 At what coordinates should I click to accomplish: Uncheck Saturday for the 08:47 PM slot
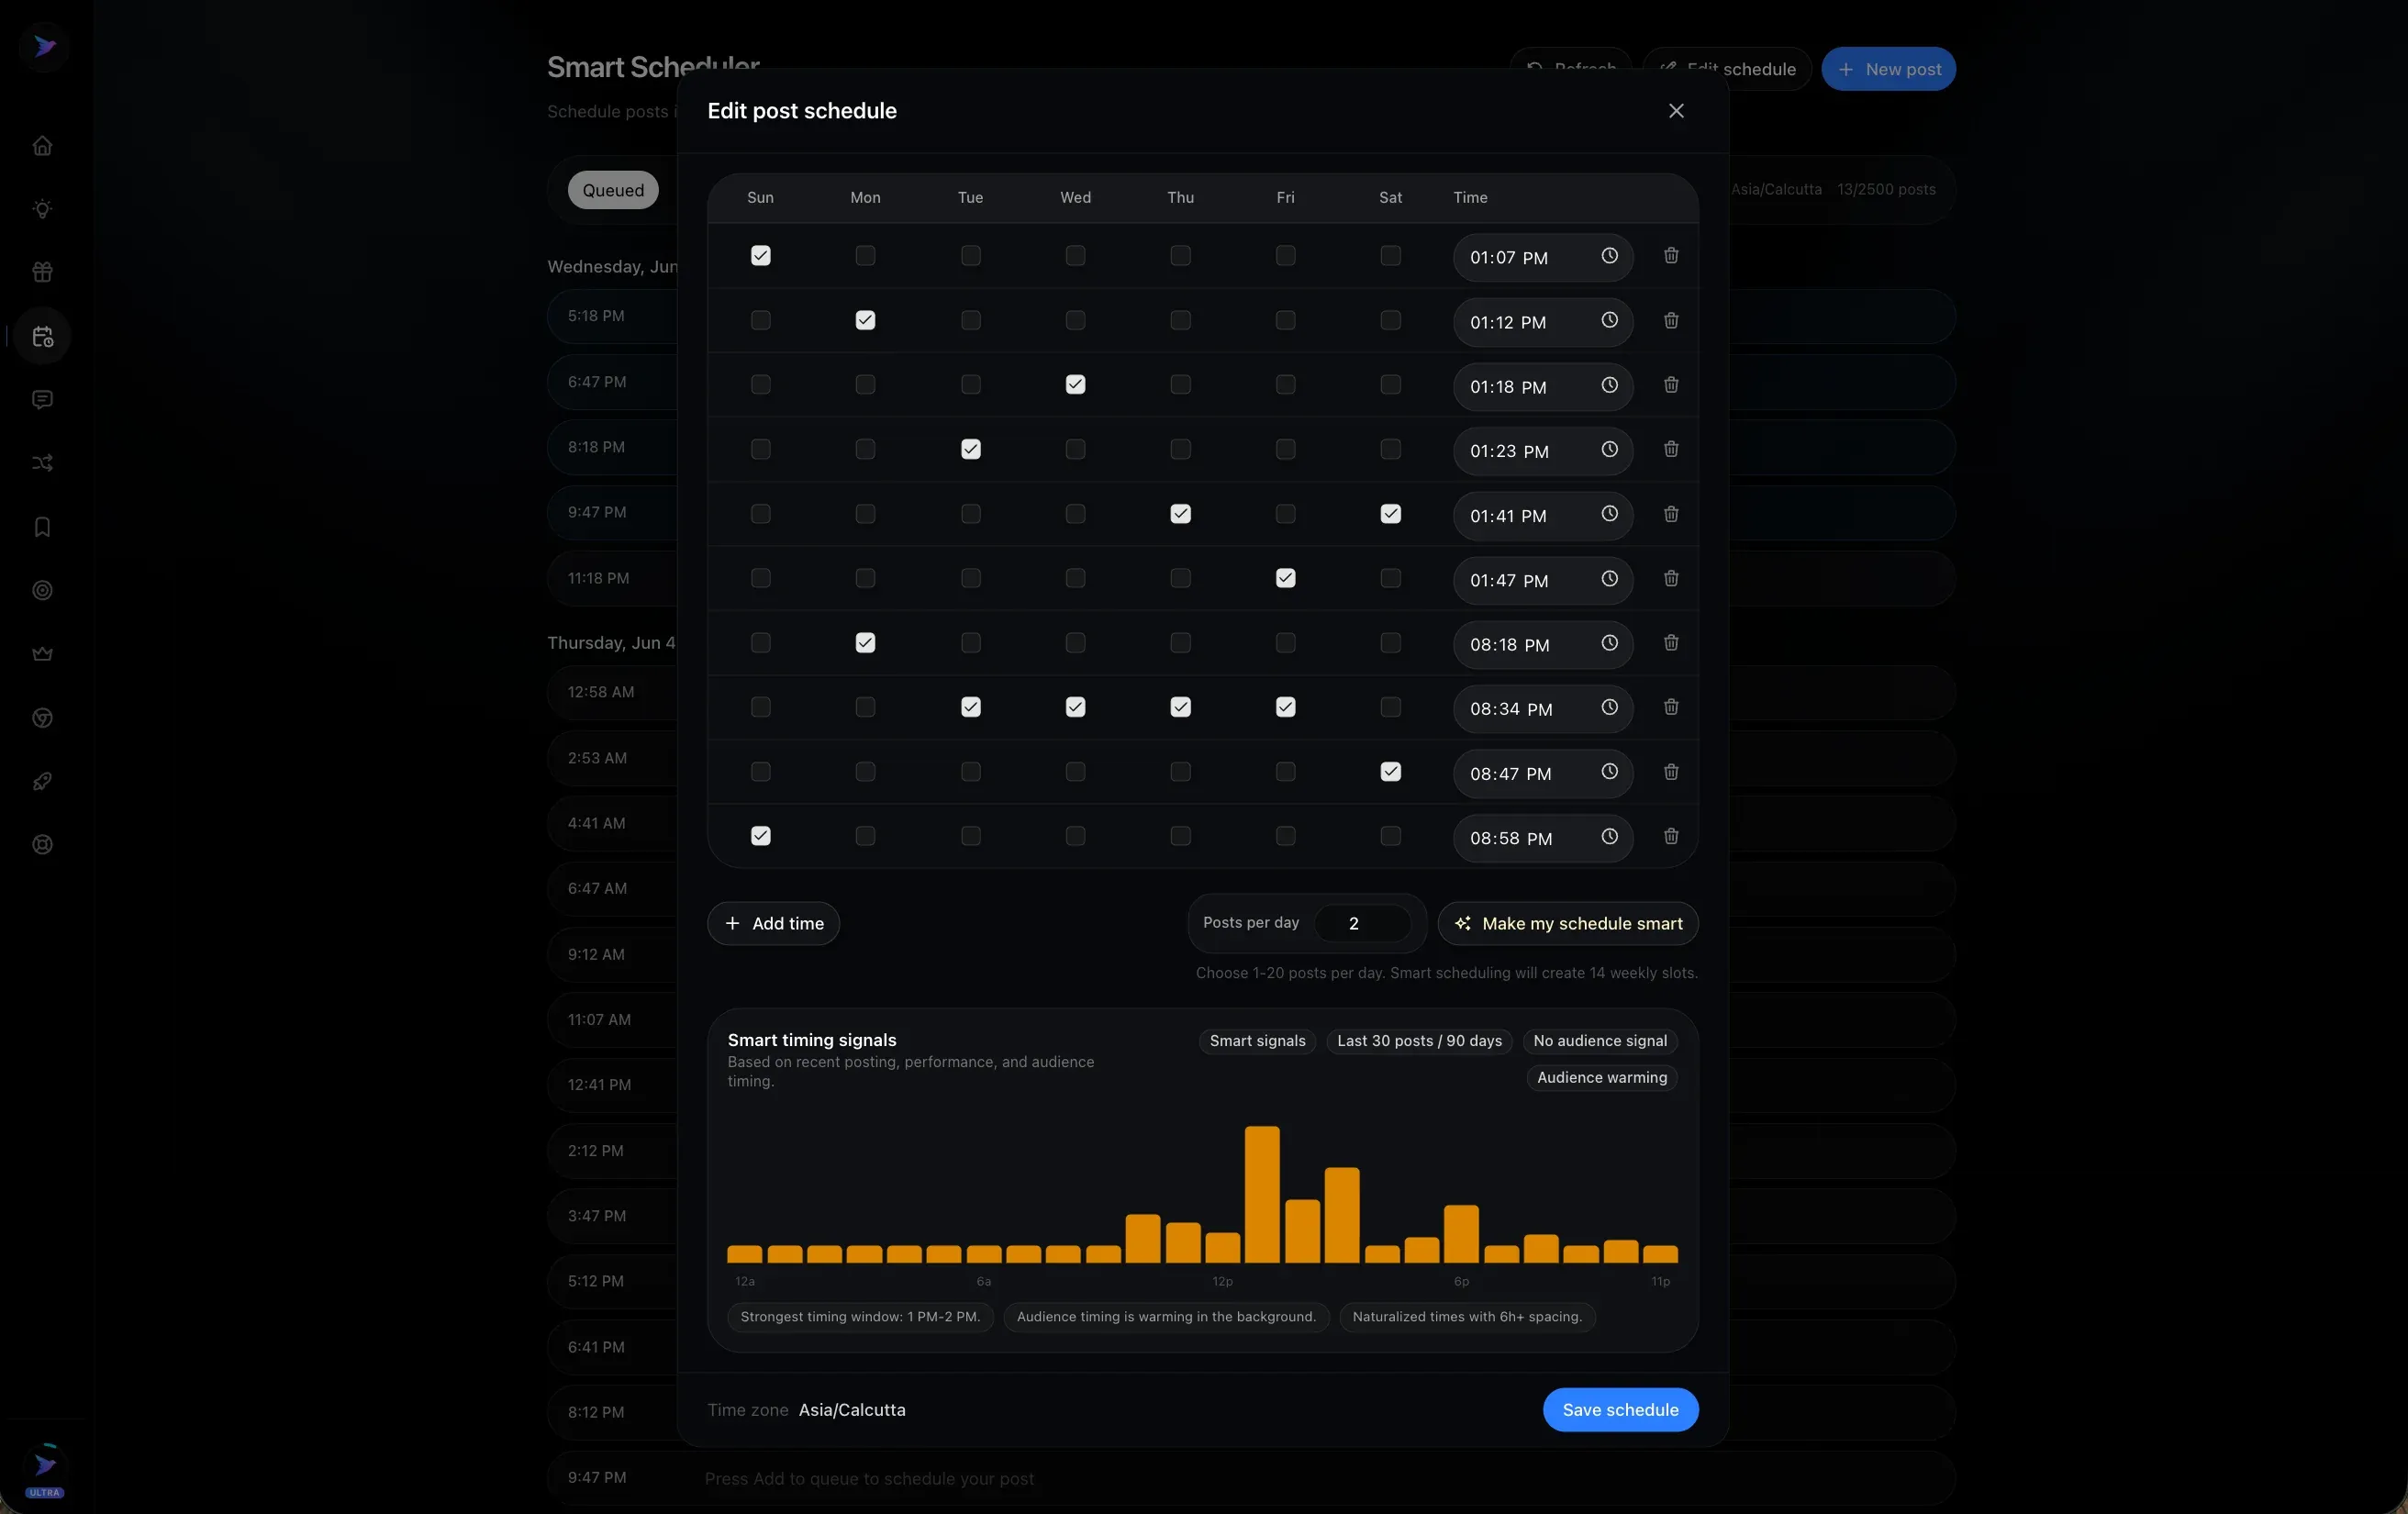coord(1390,772)
